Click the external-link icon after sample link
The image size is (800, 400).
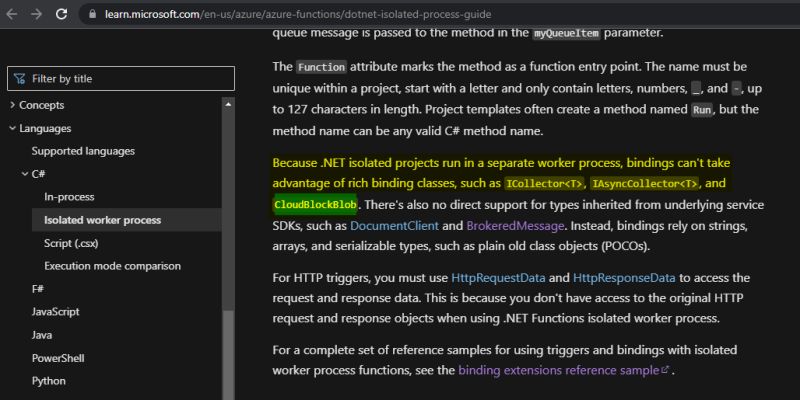[664, 370]
